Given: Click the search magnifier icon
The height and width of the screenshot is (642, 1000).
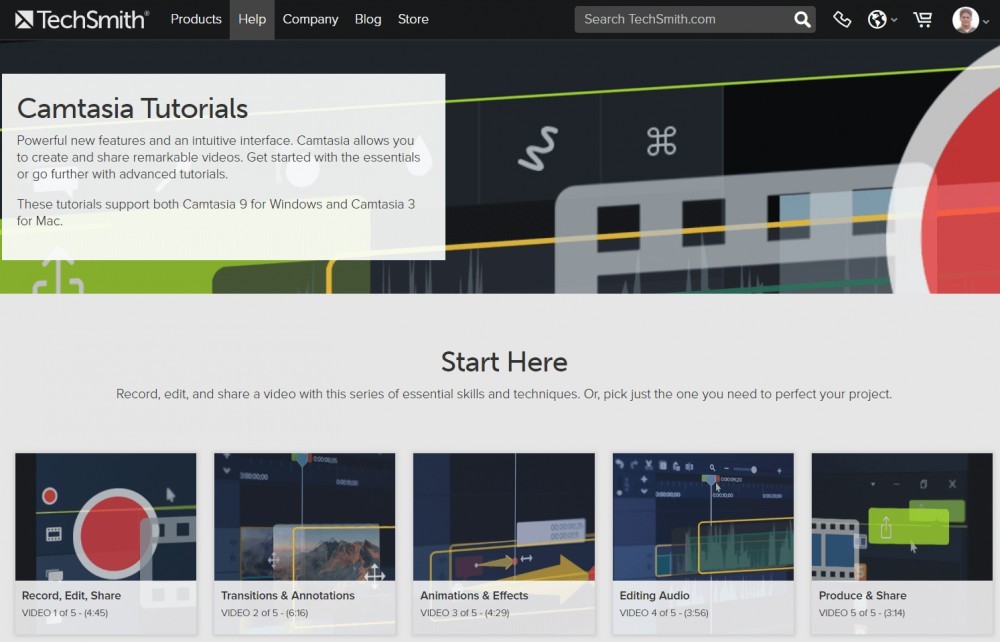Looking at the screenshot, I should pyautogui.click(x=802, y=19).
